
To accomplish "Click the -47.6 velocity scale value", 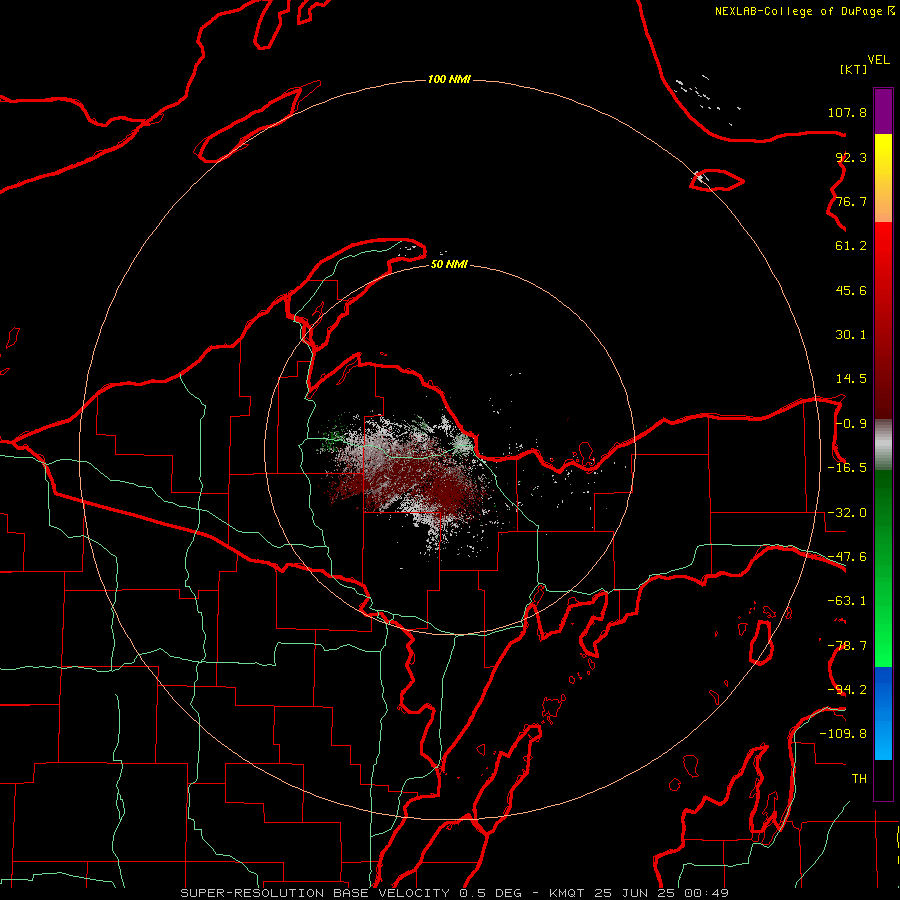I will point(847,557).
